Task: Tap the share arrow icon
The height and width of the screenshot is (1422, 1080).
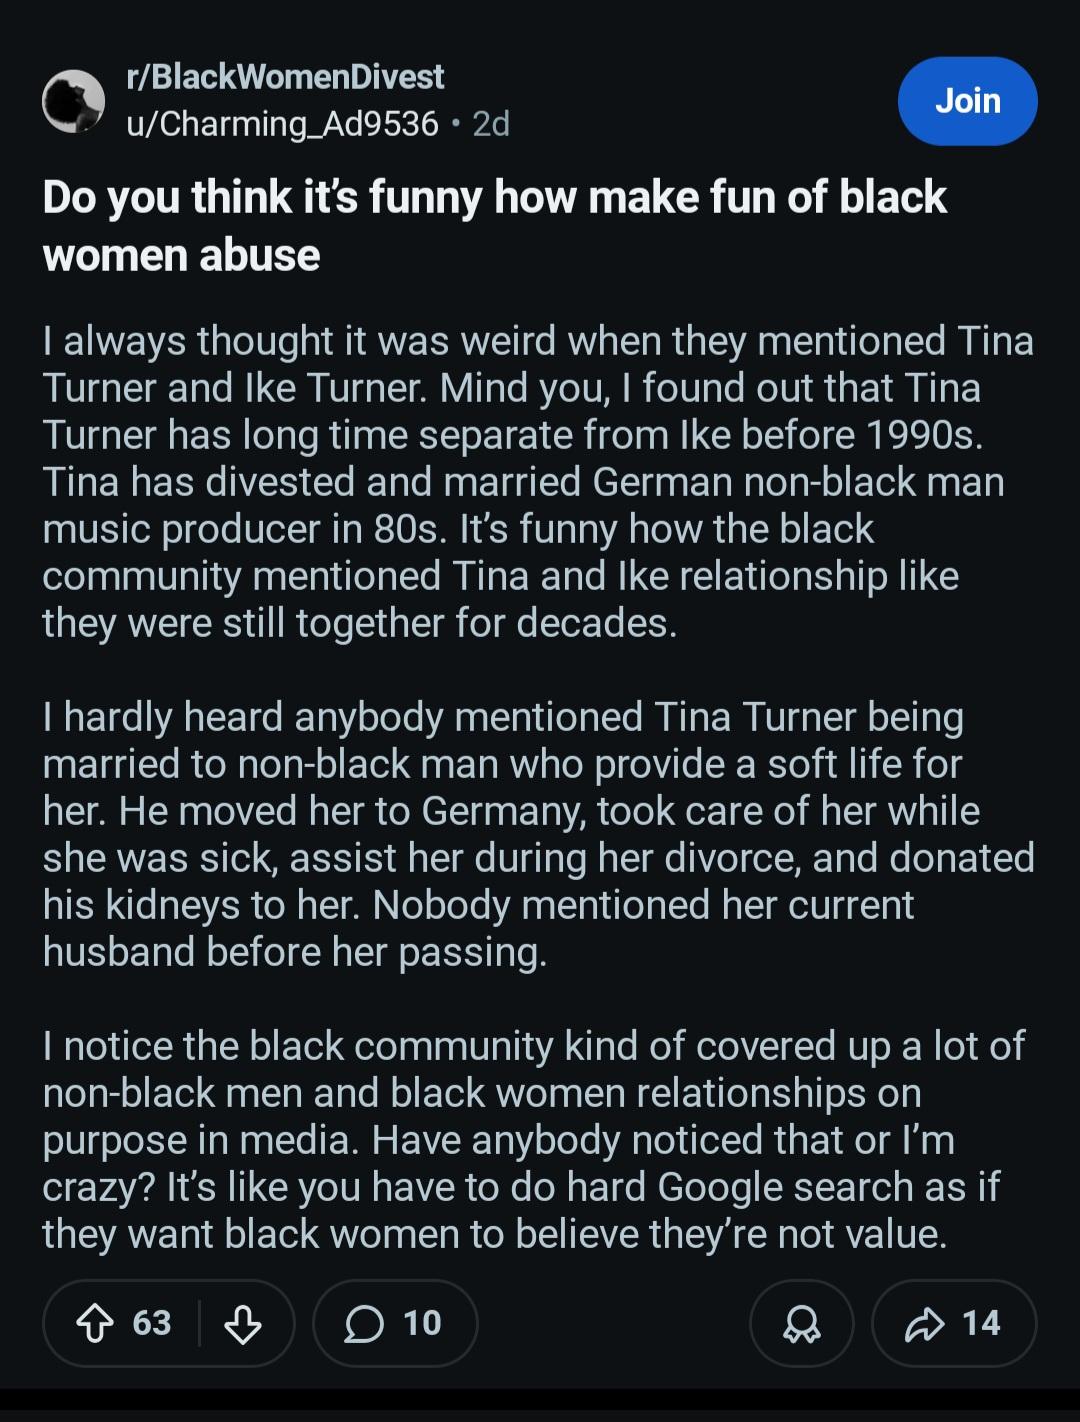Action: tap(924, 1324)
